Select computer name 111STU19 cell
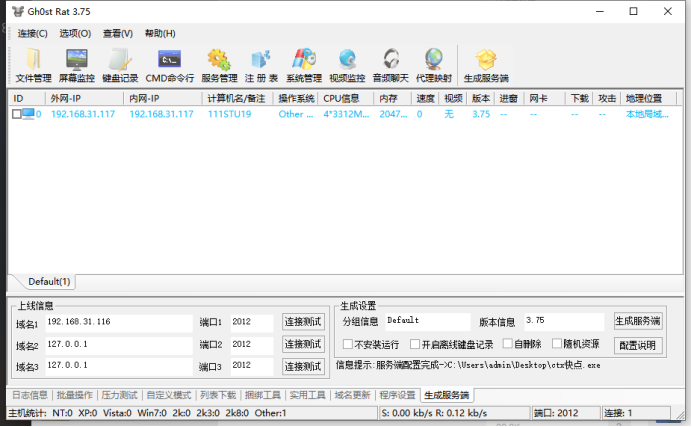692x427 pixels. (229, 114)
